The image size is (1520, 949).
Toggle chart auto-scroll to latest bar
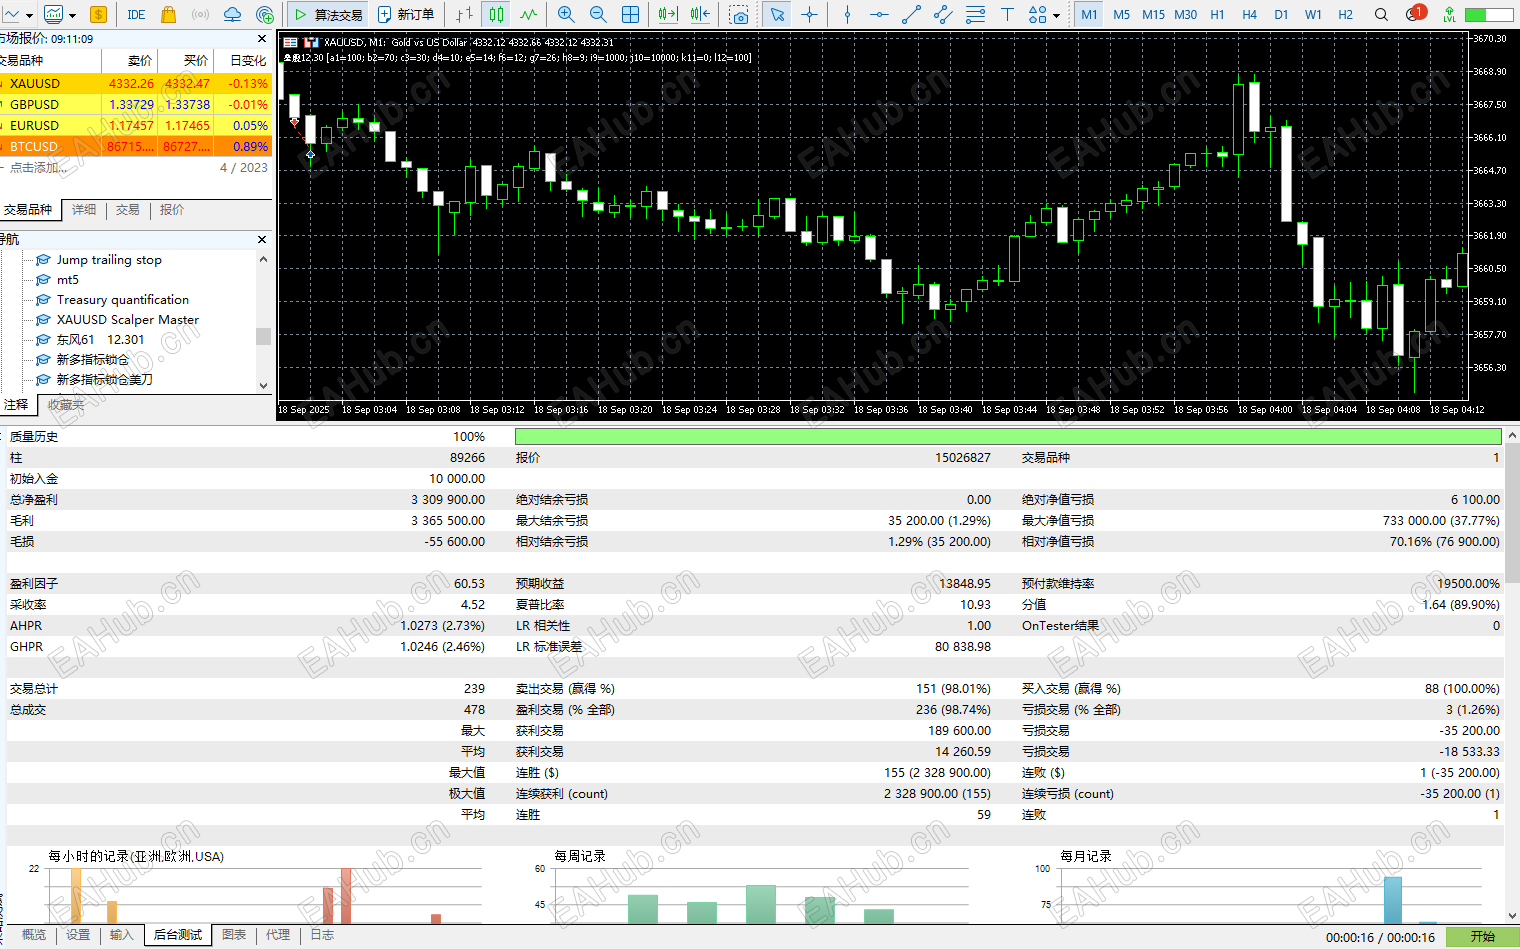click(x=667, y=14)
